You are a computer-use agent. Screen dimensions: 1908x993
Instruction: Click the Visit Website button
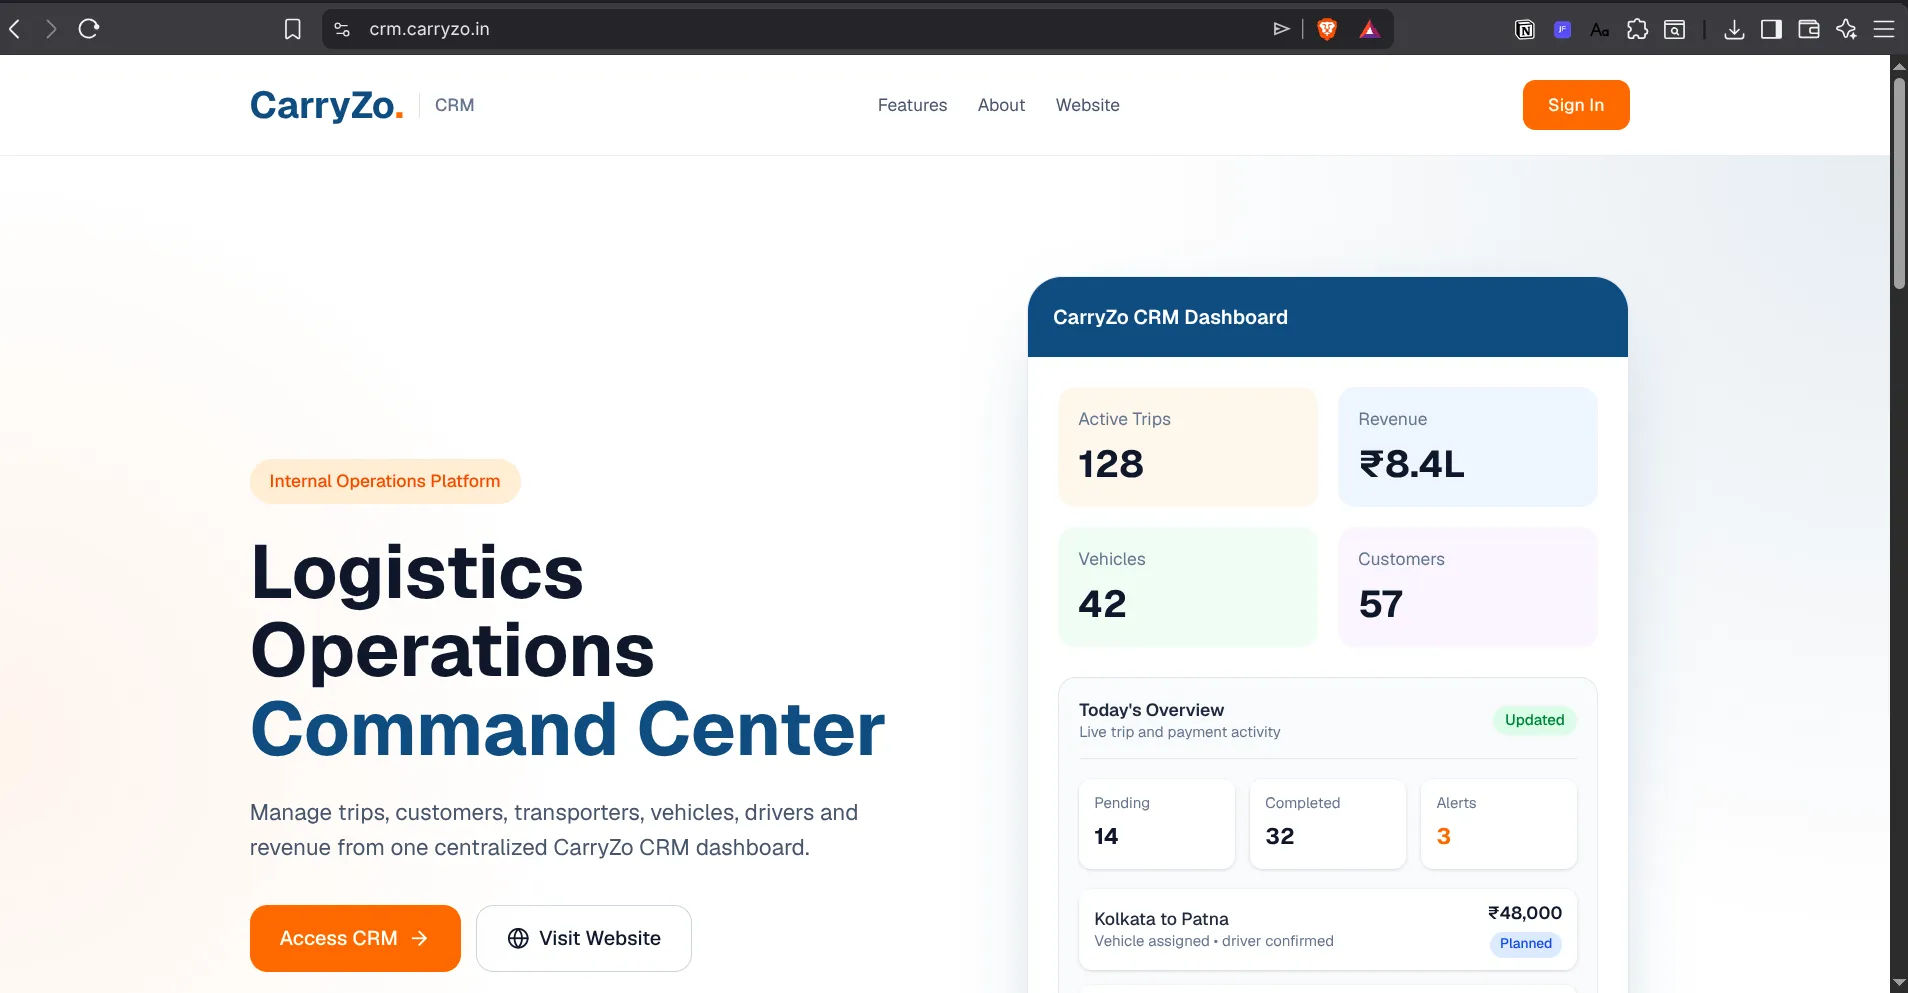coord(584,938)
